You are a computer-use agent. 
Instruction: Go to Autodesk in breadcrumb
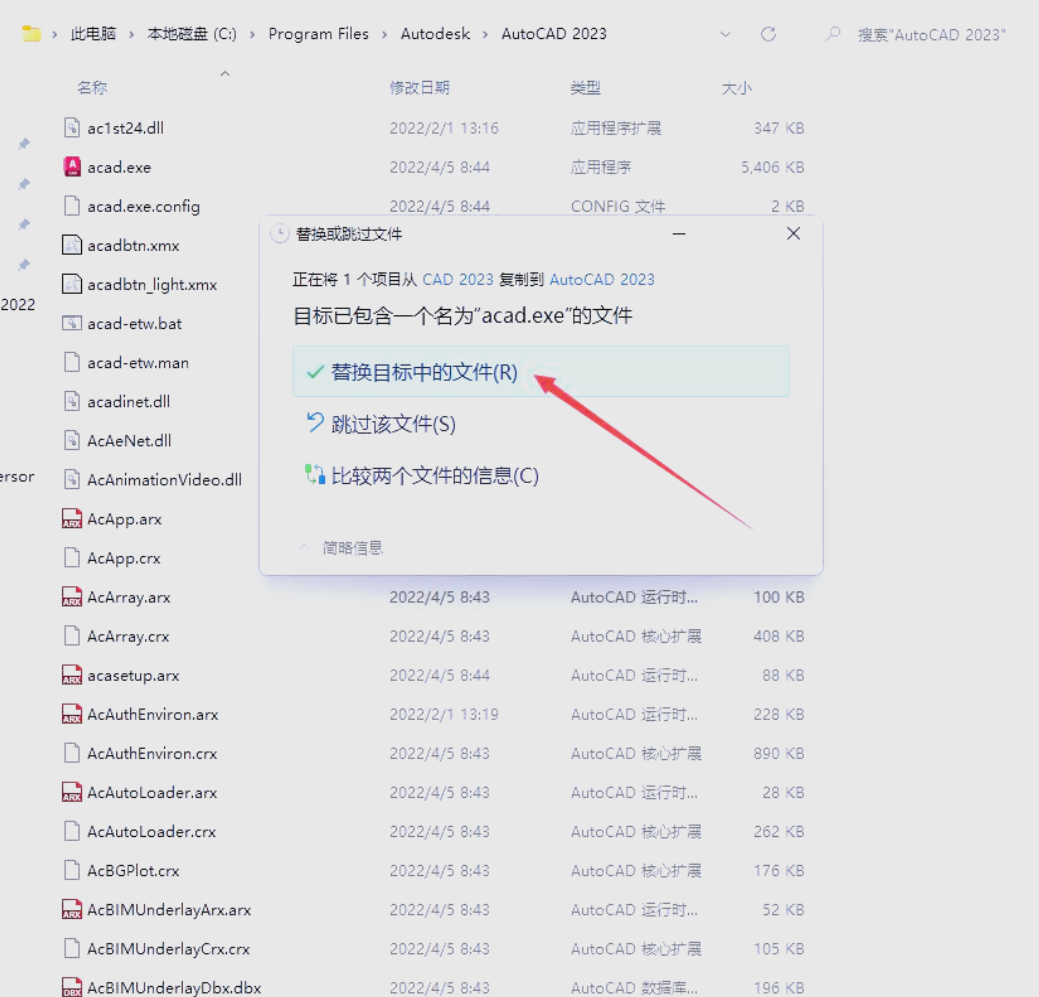pos(435,34)
